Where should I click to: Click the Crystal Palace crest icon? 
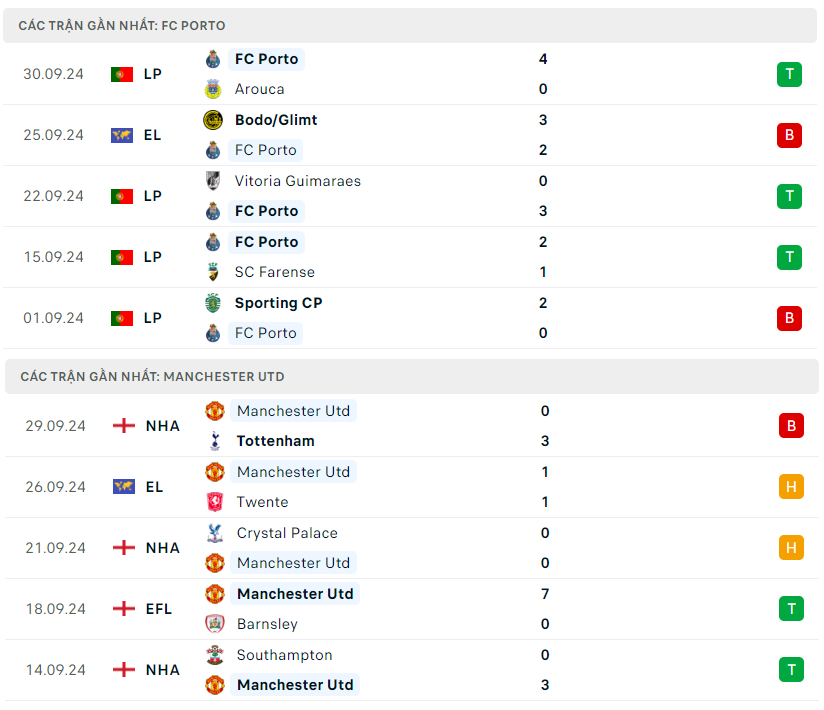(214, 533)
